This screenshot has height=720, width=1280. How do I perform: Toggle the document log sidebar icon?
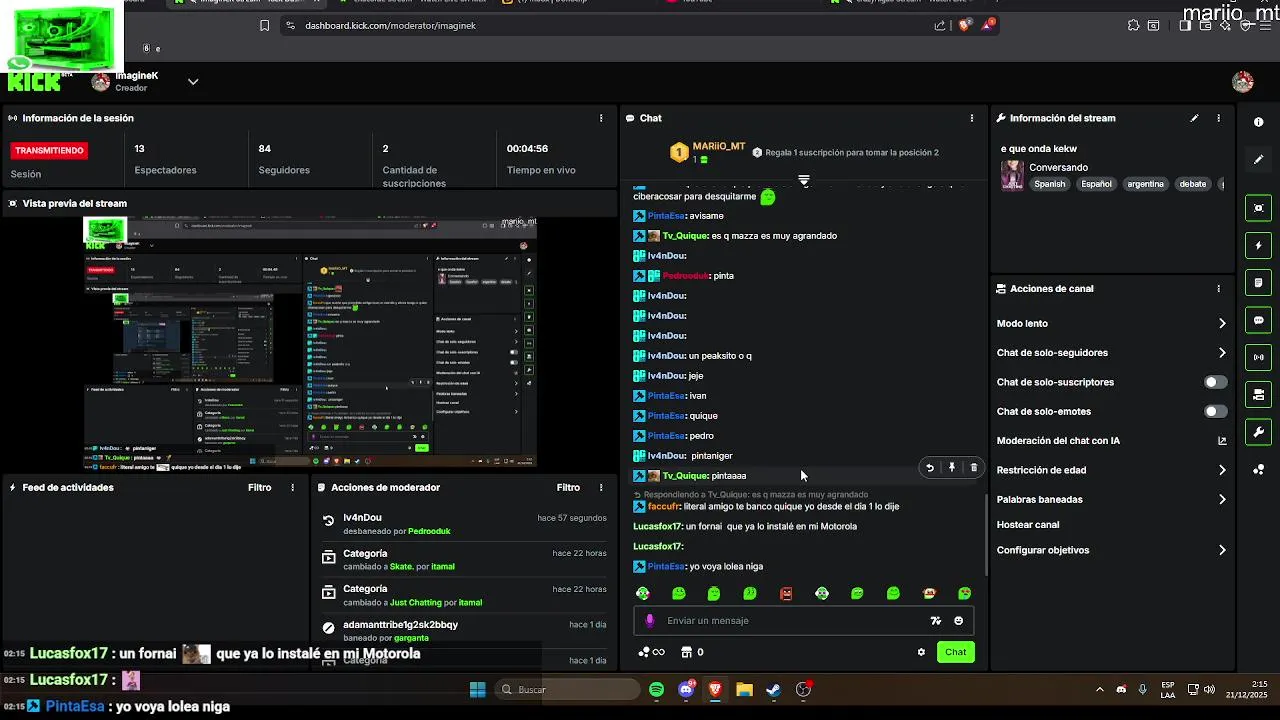1258,283
